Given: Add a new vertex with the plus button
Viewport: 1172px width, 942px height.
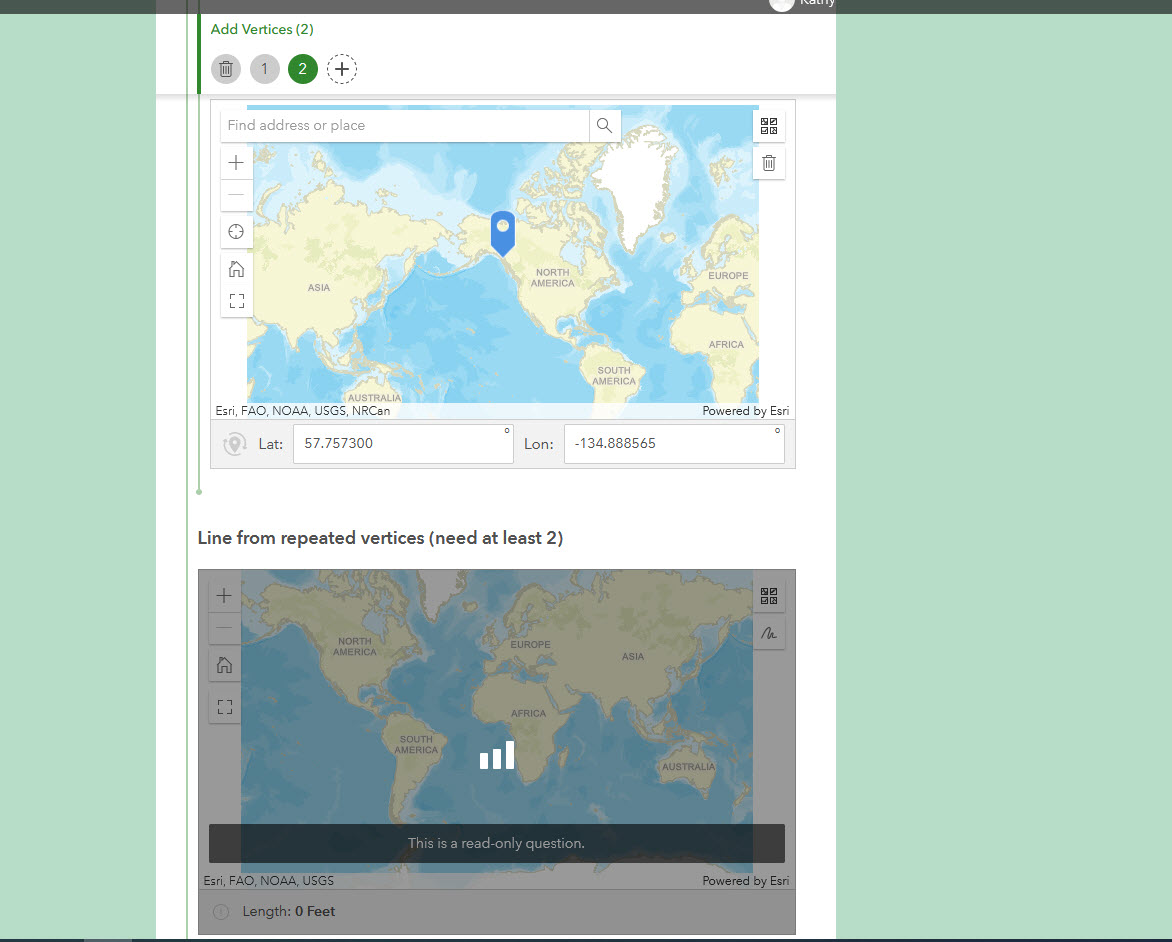Looking at the screenshot, I should pyautogui.click(x=342, y=69).
